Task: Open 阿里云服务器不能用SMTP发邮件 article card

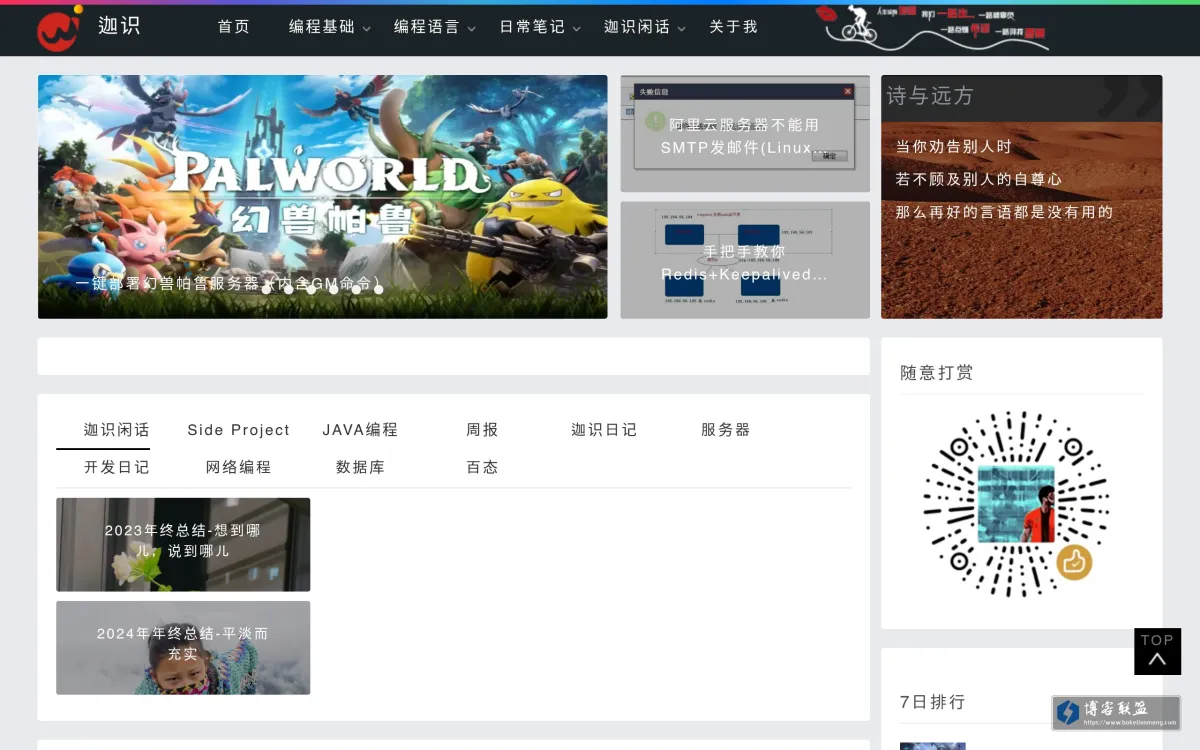Action: click(745, 134)
